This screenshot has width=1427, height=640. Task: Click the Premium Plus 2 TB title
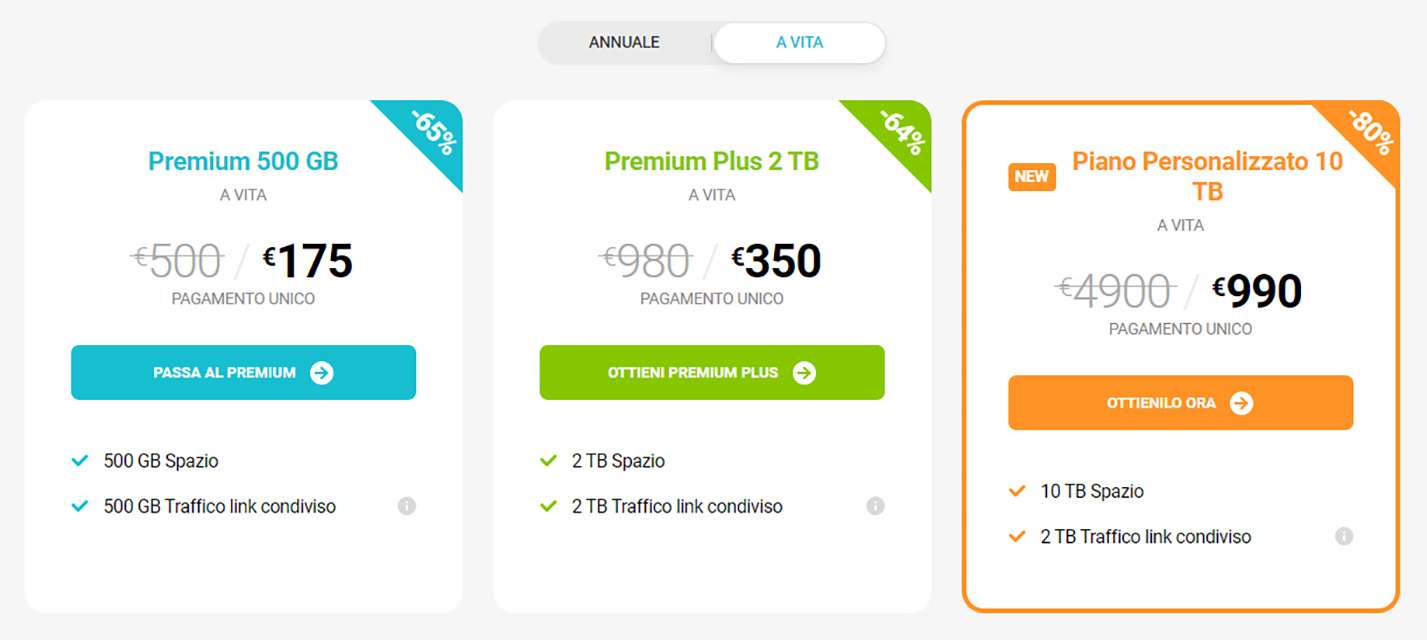click(x=711, y=161)
